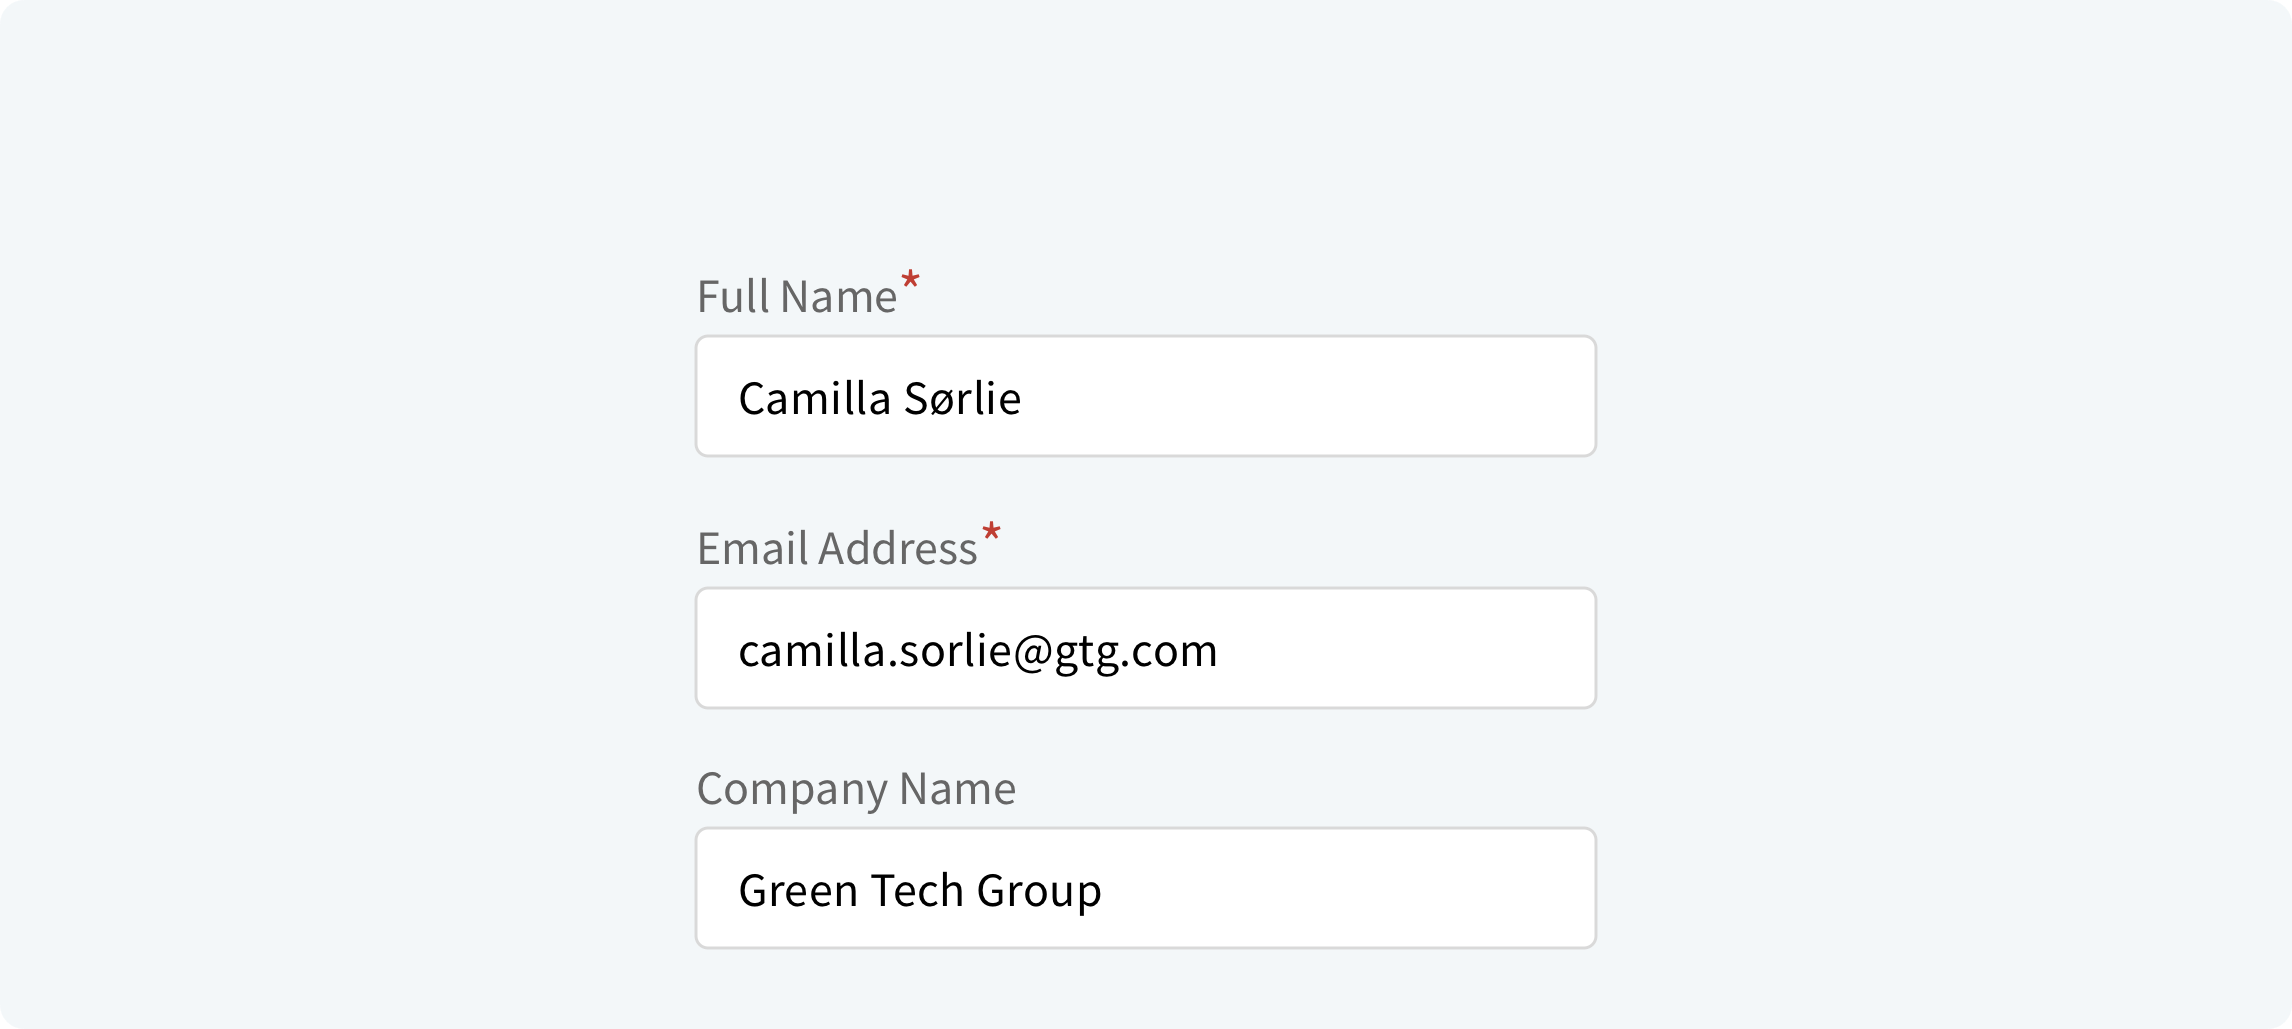
Task: Click the word "Group" in company field
Action: tap(1039, 890)
